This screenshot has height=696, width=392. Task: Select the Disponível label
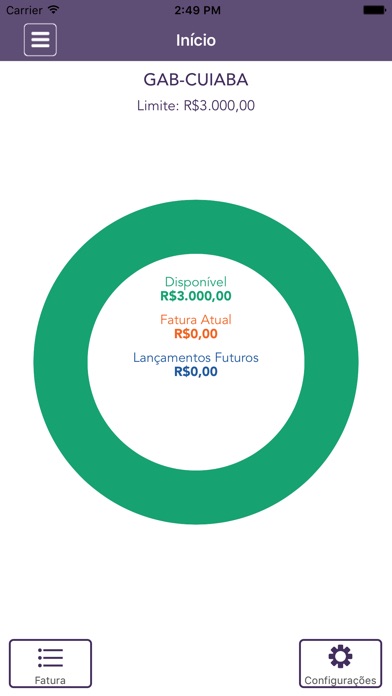(196, 282)
